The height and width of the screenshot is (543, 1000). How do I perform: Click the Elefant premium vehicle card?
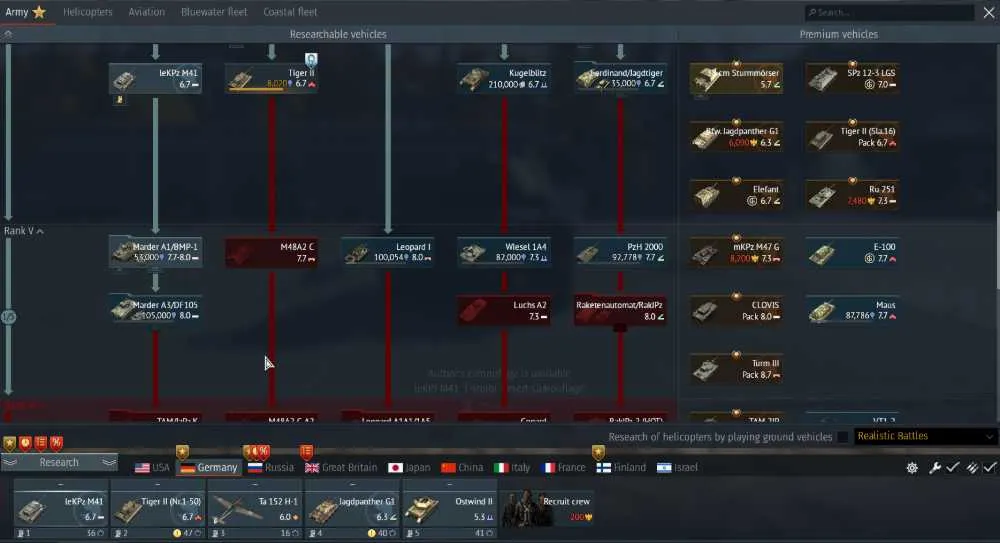[x=737, y=195]
